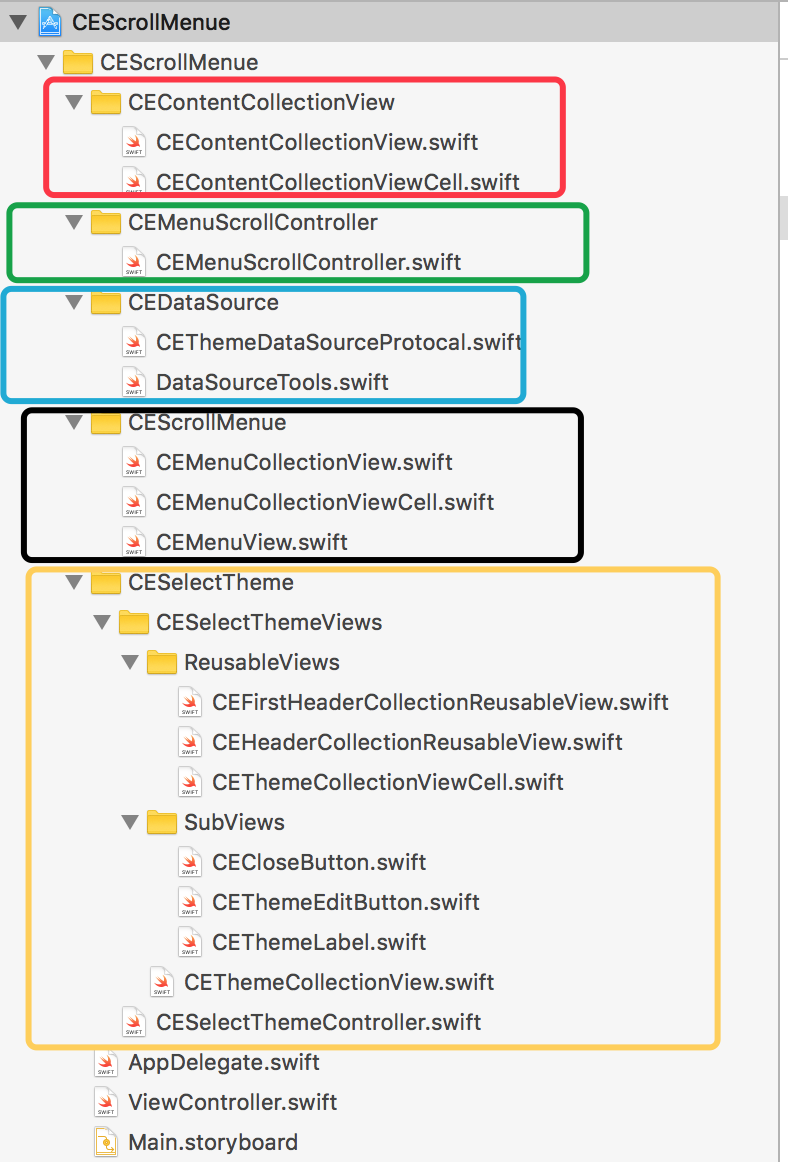Click the Main.storyboard file icon
This screenshot has width=788, height=1162.
point(106,1143)
